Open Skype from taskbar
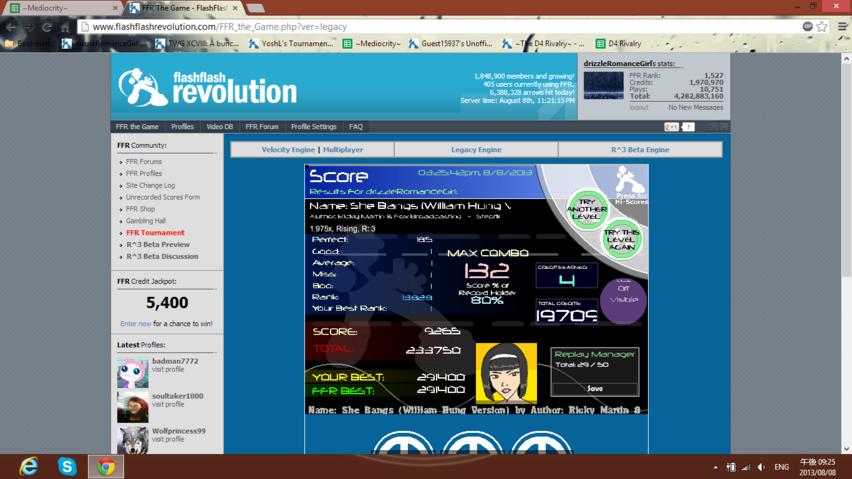852x479 pixels. 67,467
